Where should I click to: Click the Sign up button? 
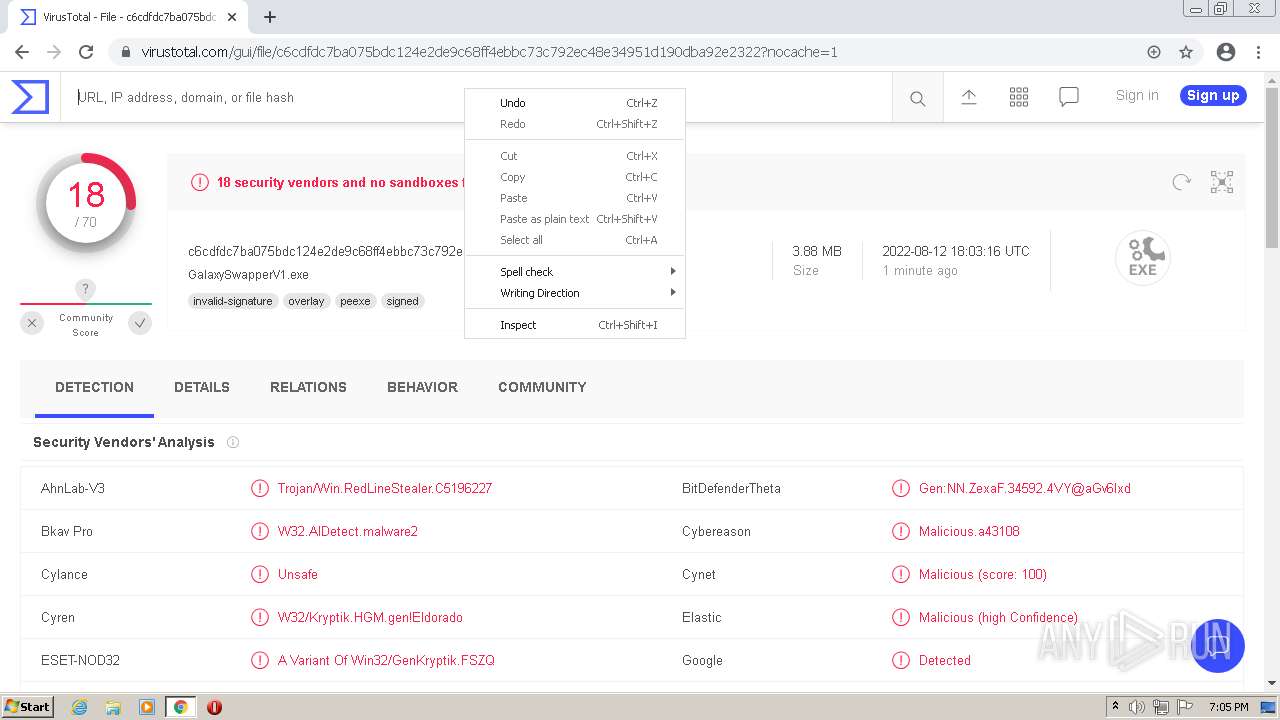pyautogui.click(x=1213, y=96)
